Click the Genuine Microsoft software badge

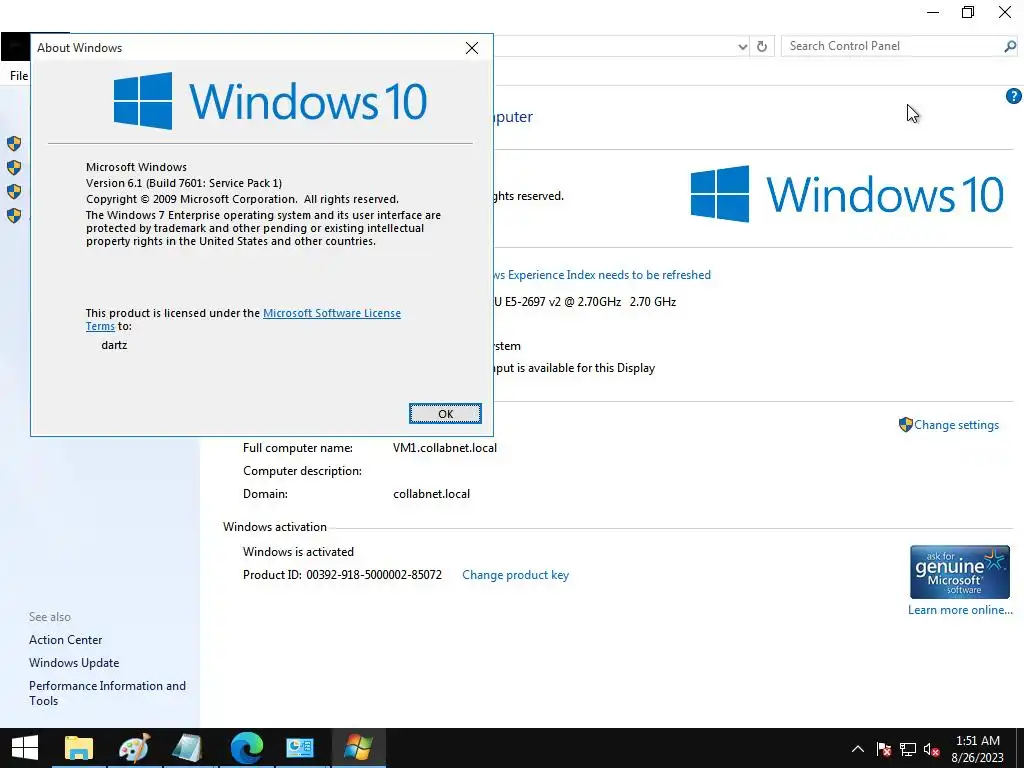pyautogui.click(x=959, y=572)
